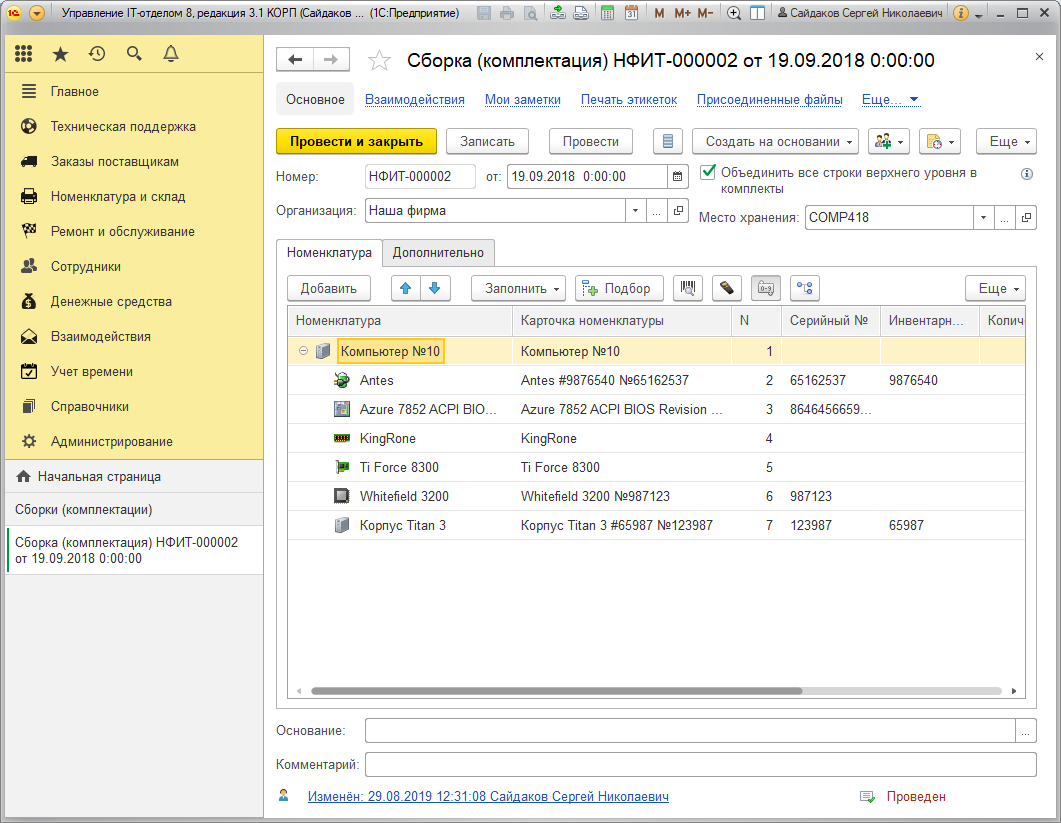This screenshot has height=823, width=1061.
Task: Click the table horizontal scrollbar
Action: tap(556, 691)
